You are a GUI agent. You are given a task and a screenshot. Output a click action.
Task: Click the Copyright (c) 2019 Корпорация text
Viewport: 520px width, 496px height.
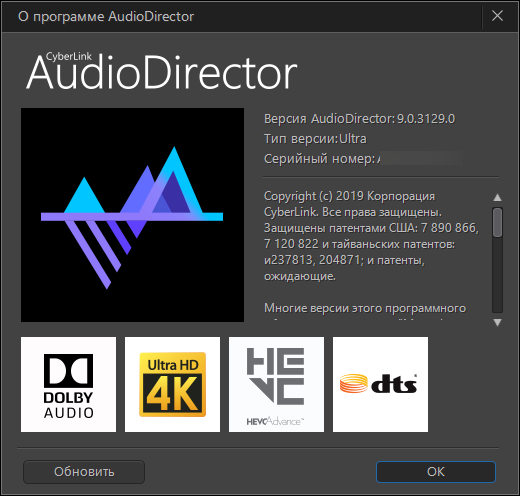coord(349,196)
